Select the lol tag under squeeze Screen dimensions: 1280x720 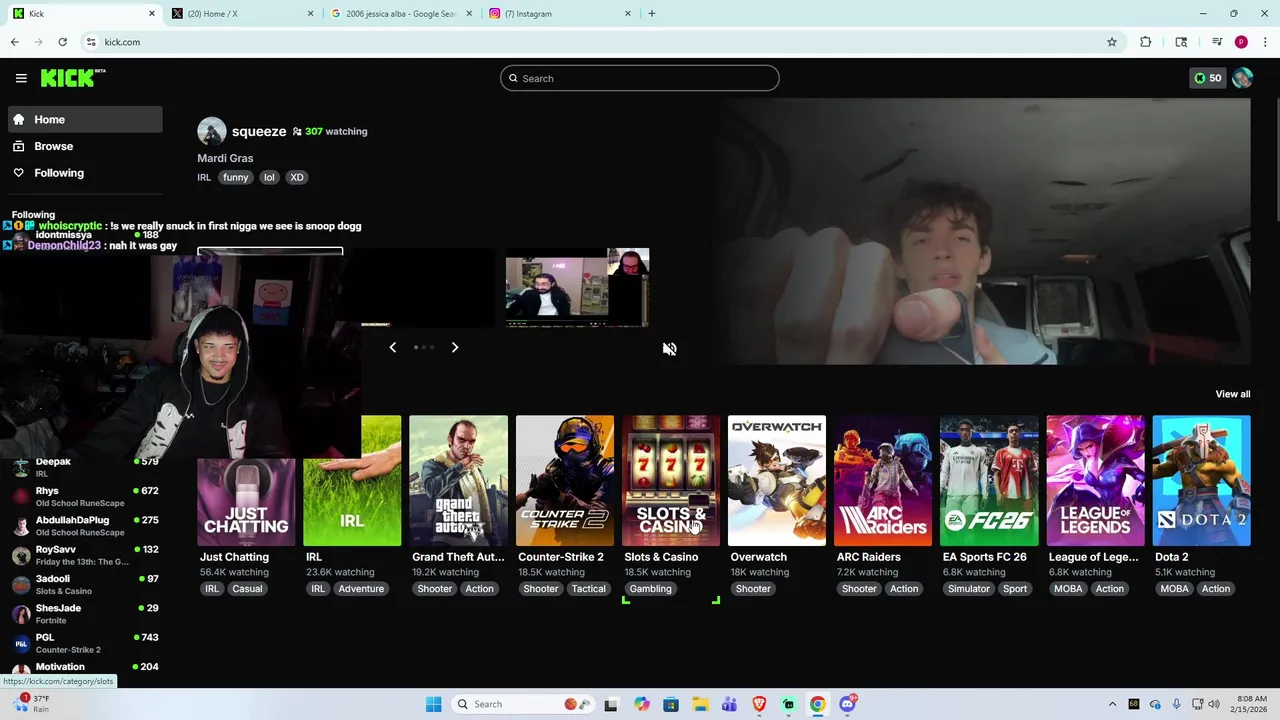click(269, 177)
